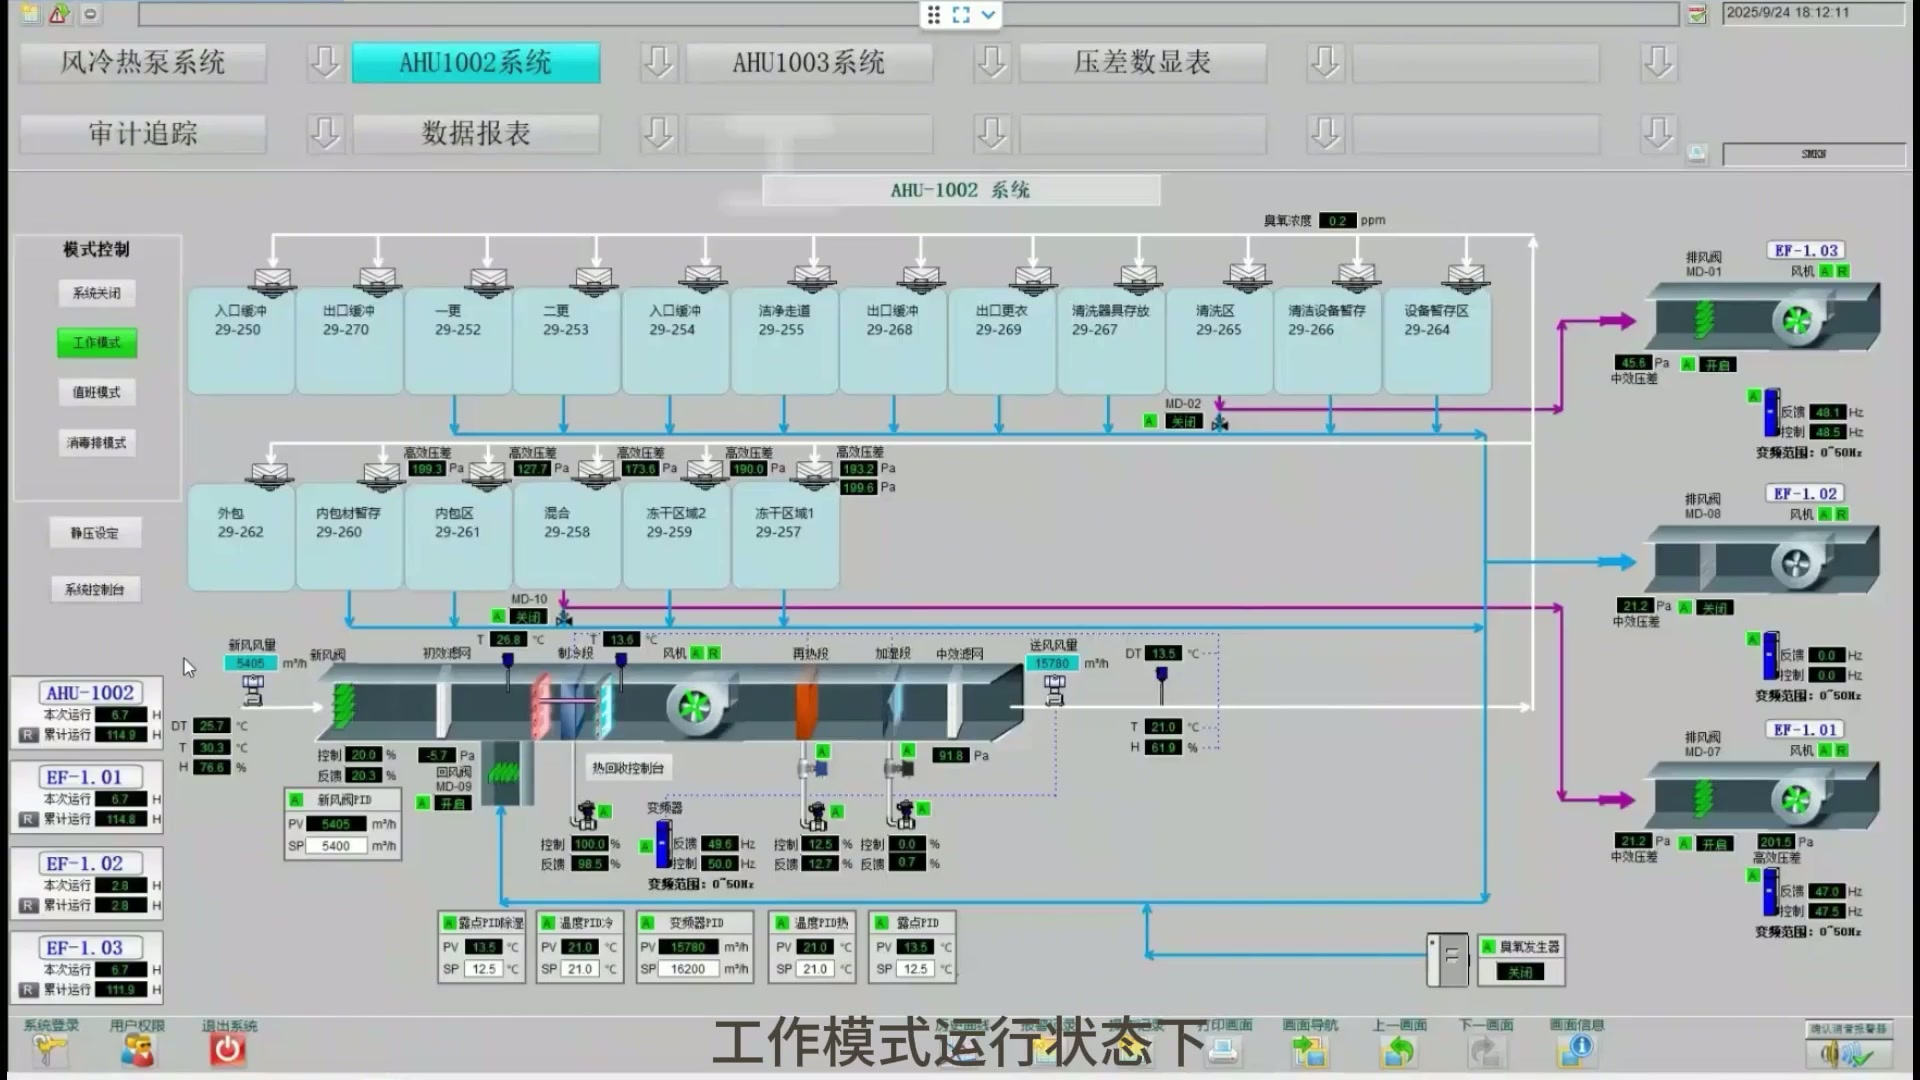Open the 画面信息 info icon

pos(1576,1050)
